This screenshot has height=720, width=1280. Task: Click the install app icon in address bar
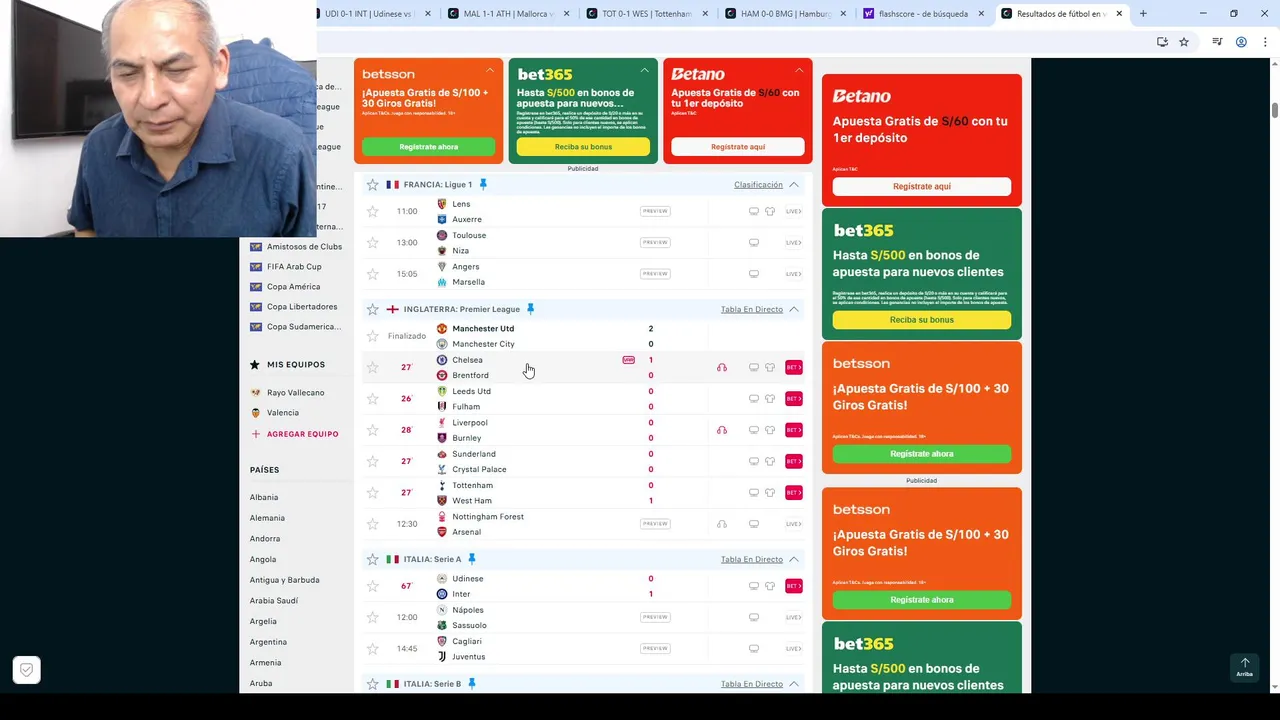point(1162,42)
